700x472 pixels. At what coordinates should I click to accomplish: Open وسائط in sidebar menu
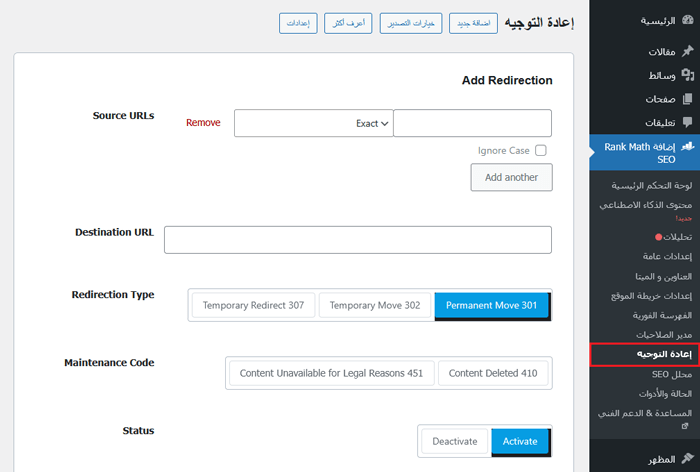[662, 75]
